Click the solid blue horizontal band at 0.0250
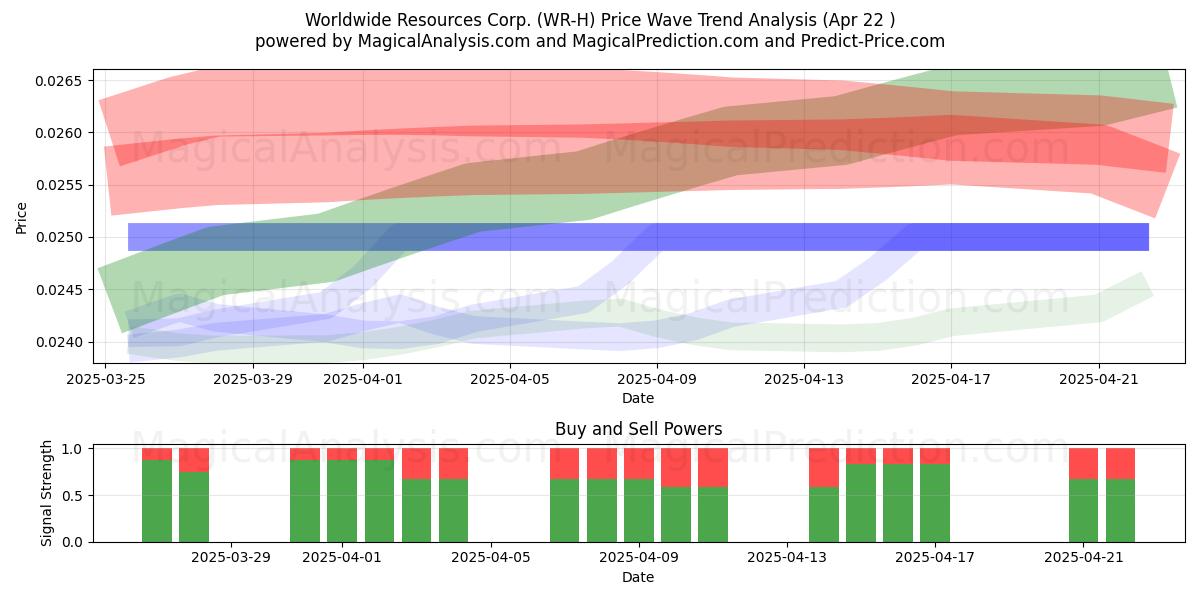The image size is (1200, 600). pos(638,237)
